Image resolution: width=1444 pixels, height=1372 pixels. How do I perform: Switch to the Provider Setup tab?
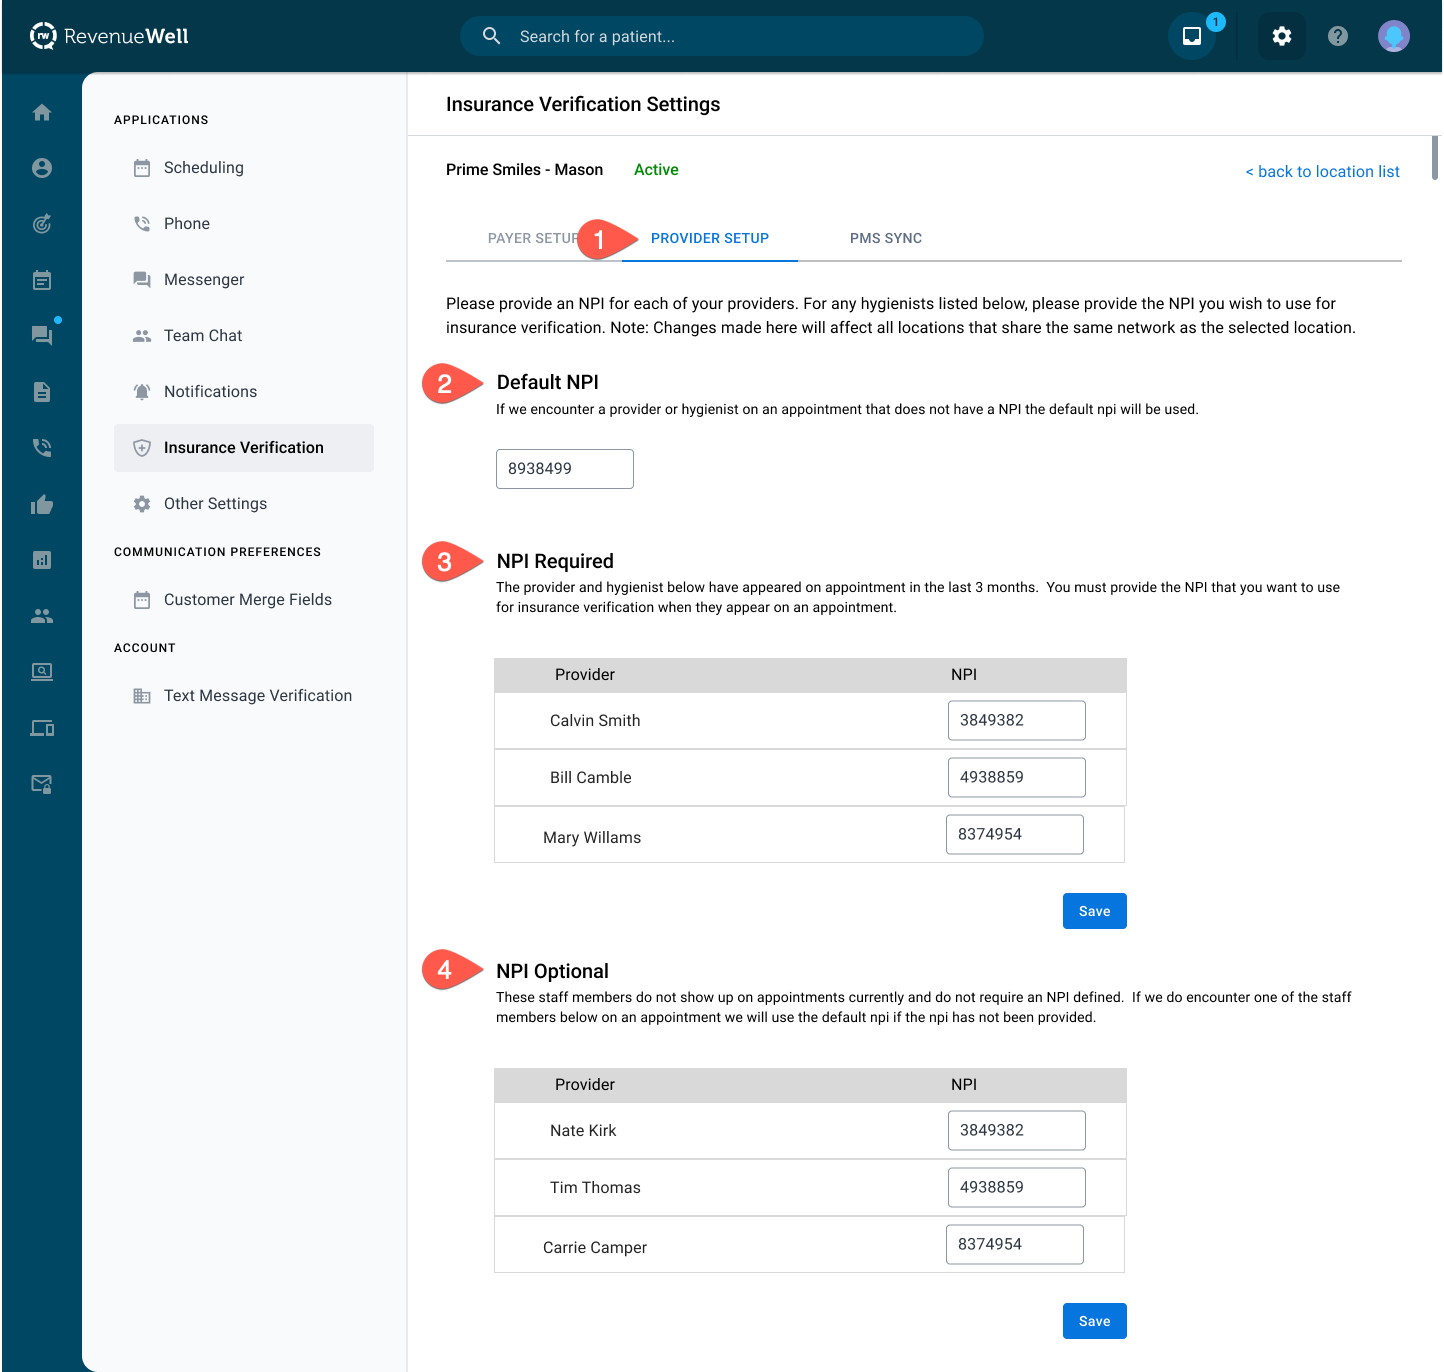click(x=710, y=238)
